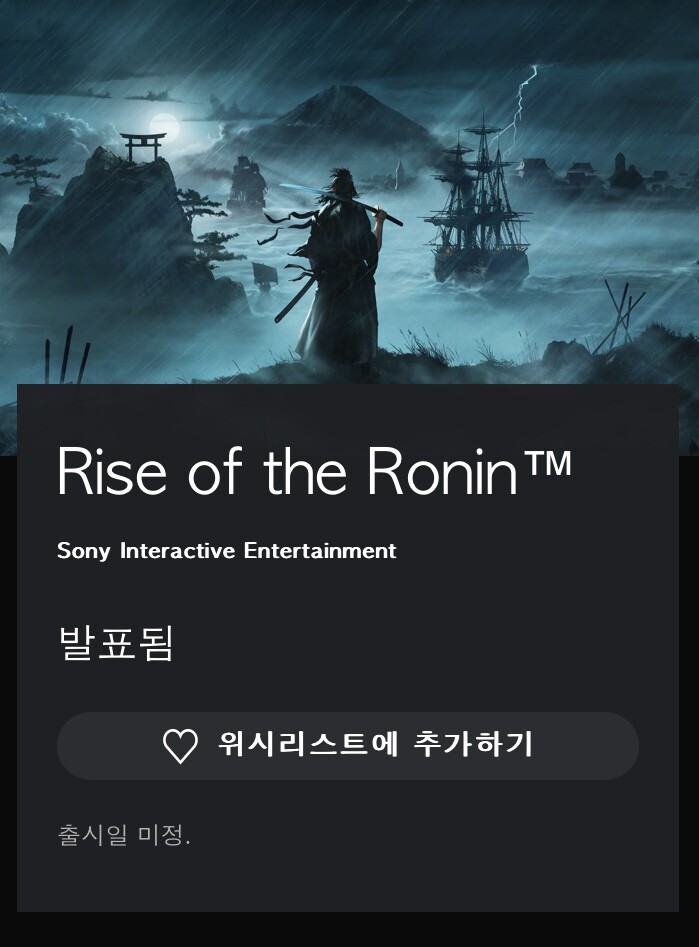Click the small boat near the rocks

[x=266, y=277]
